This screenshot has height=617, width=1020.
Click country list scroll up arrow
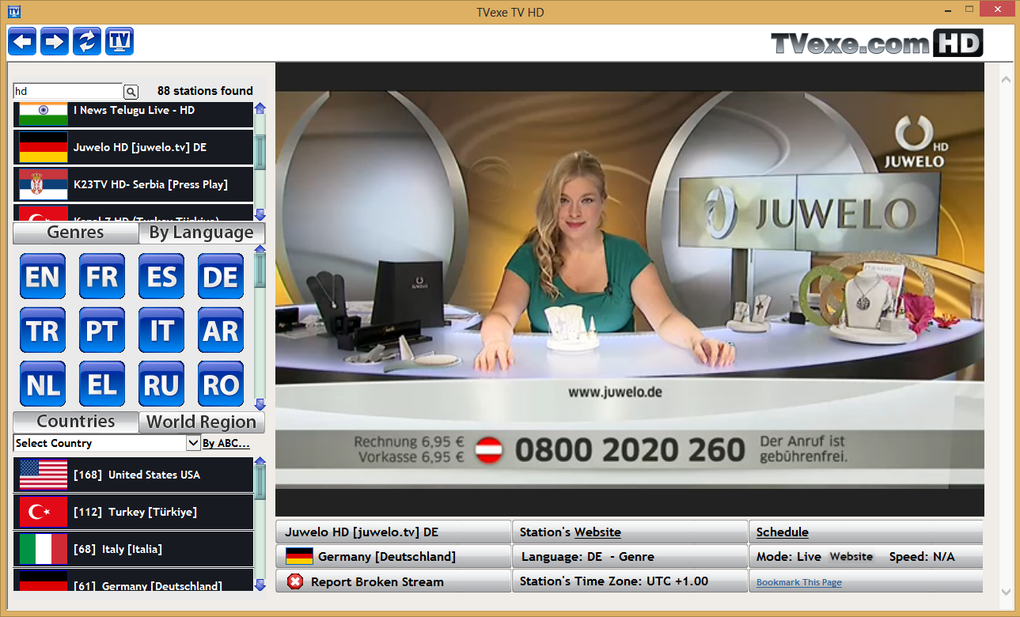tap(260, 461)
